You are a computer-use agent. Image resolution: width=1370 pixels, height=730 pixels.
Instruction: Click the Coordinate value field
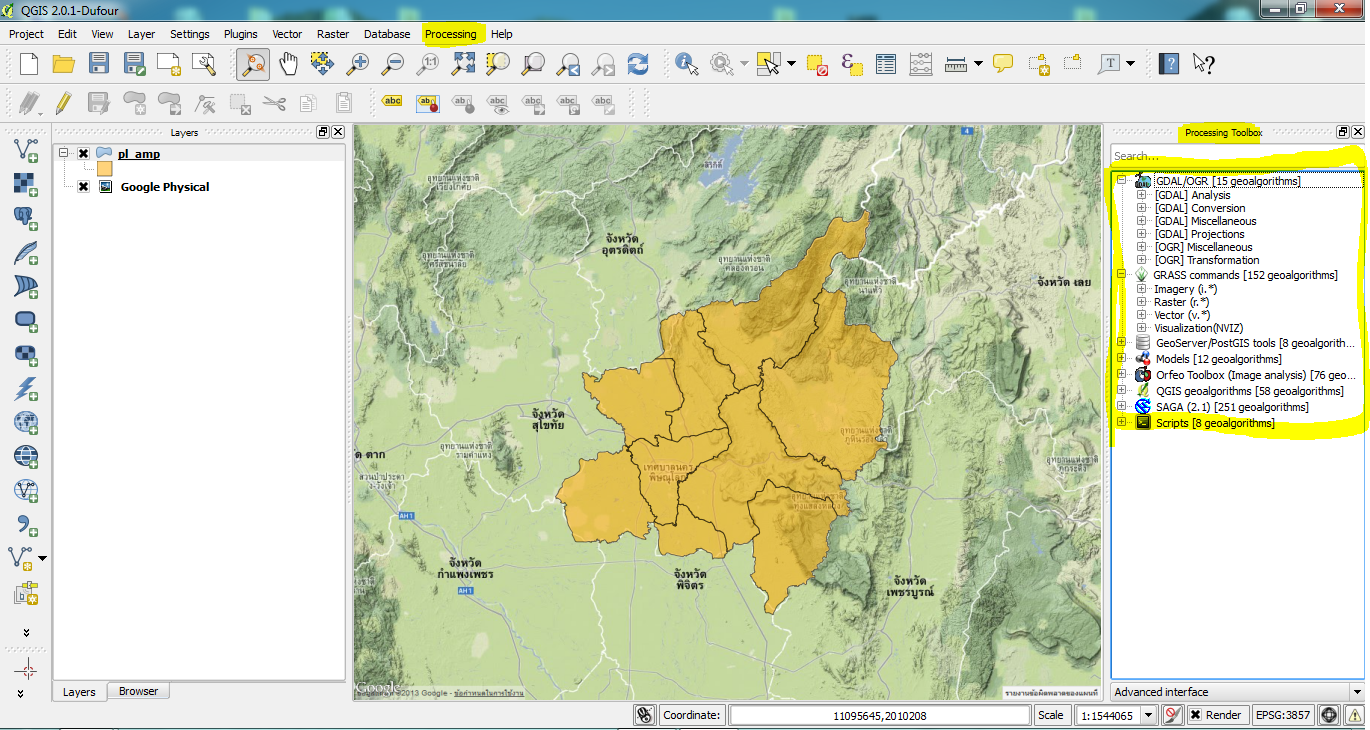tap(880, 715)
